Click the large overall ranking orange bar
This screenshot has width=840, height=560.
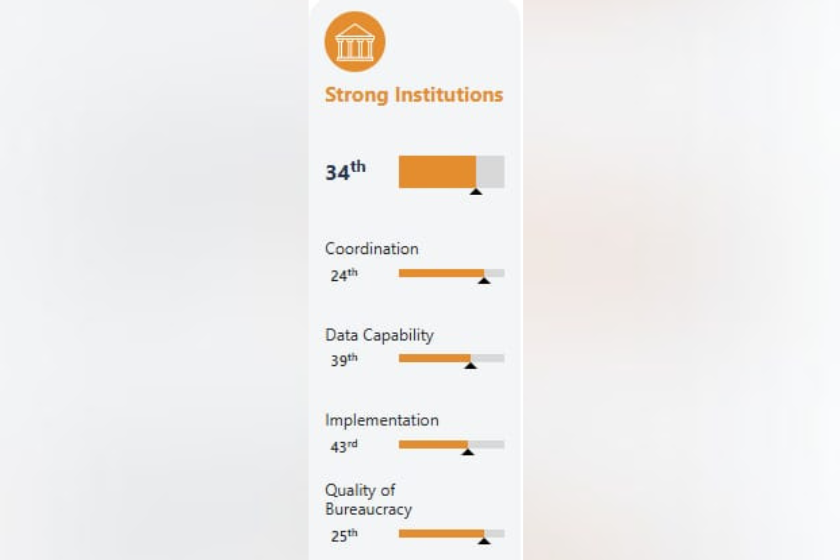tap(452, 172)
